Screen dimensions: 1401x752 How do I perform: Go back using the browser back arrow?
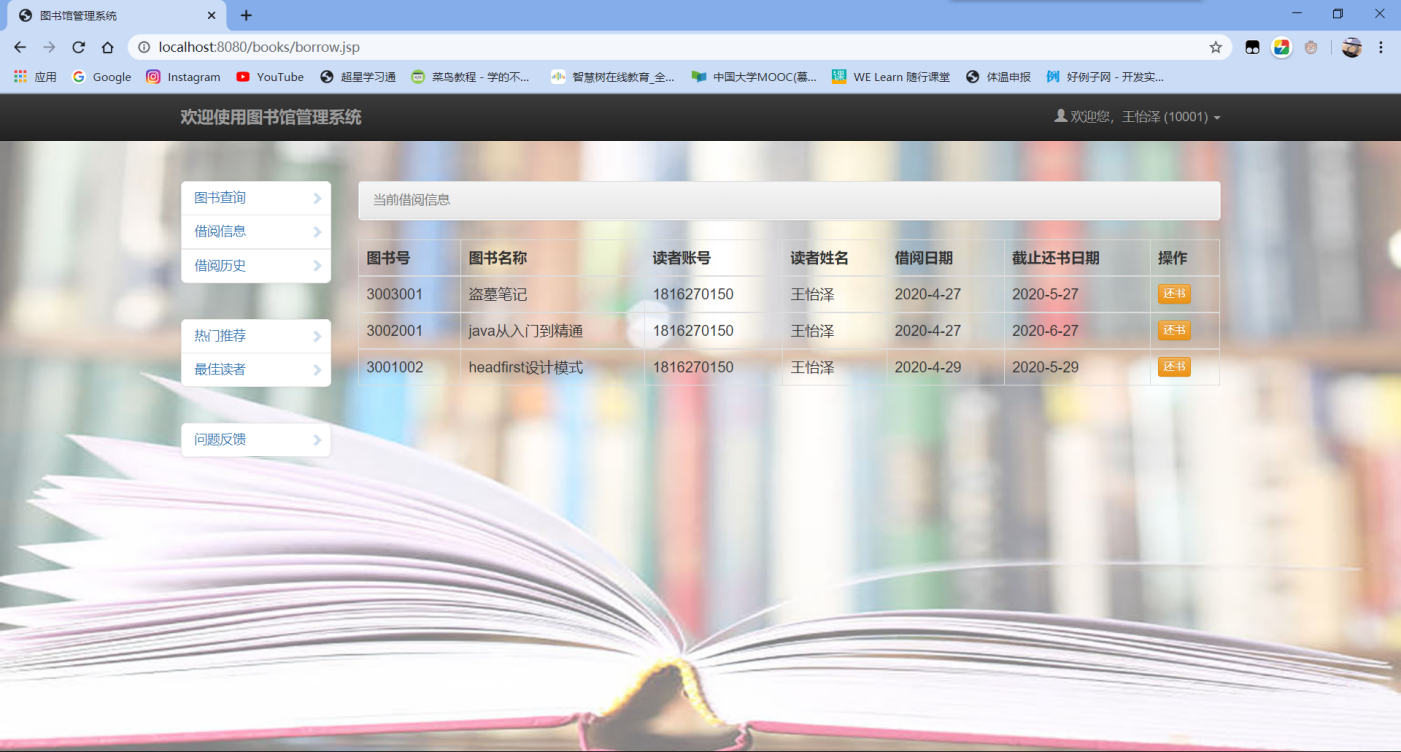pos(20,47)
